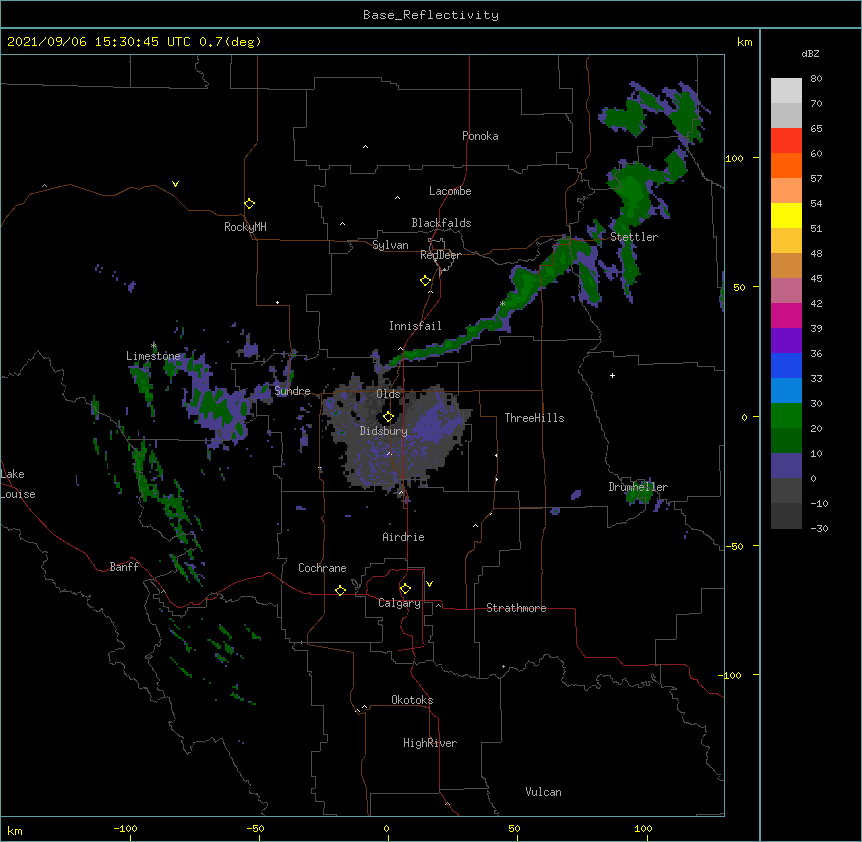Viewport: 862px width, 842px height.
Task: Click the yellow diamond marker above RockyMH
Action: tap(250, 204)
